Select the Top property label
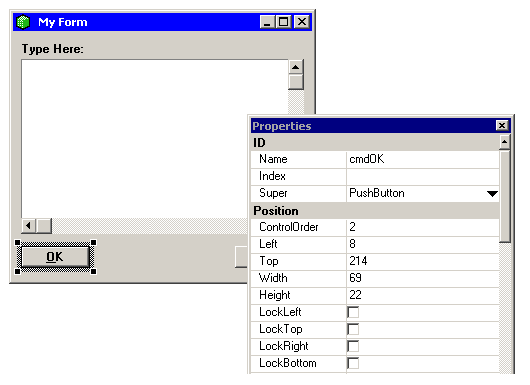The image size is (530, 385). click(x=269, y=261)
